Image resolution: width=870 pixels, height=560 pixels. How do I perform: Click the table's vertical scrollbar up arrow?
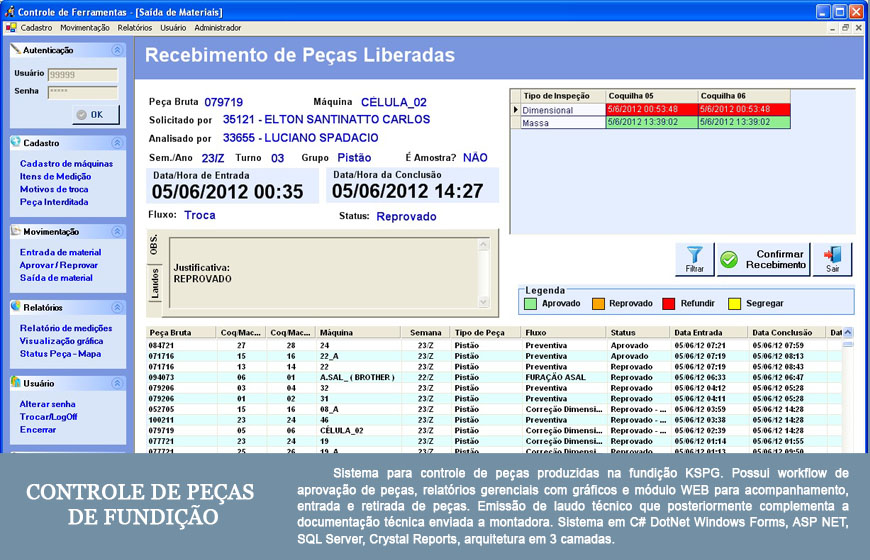point(848,332)
